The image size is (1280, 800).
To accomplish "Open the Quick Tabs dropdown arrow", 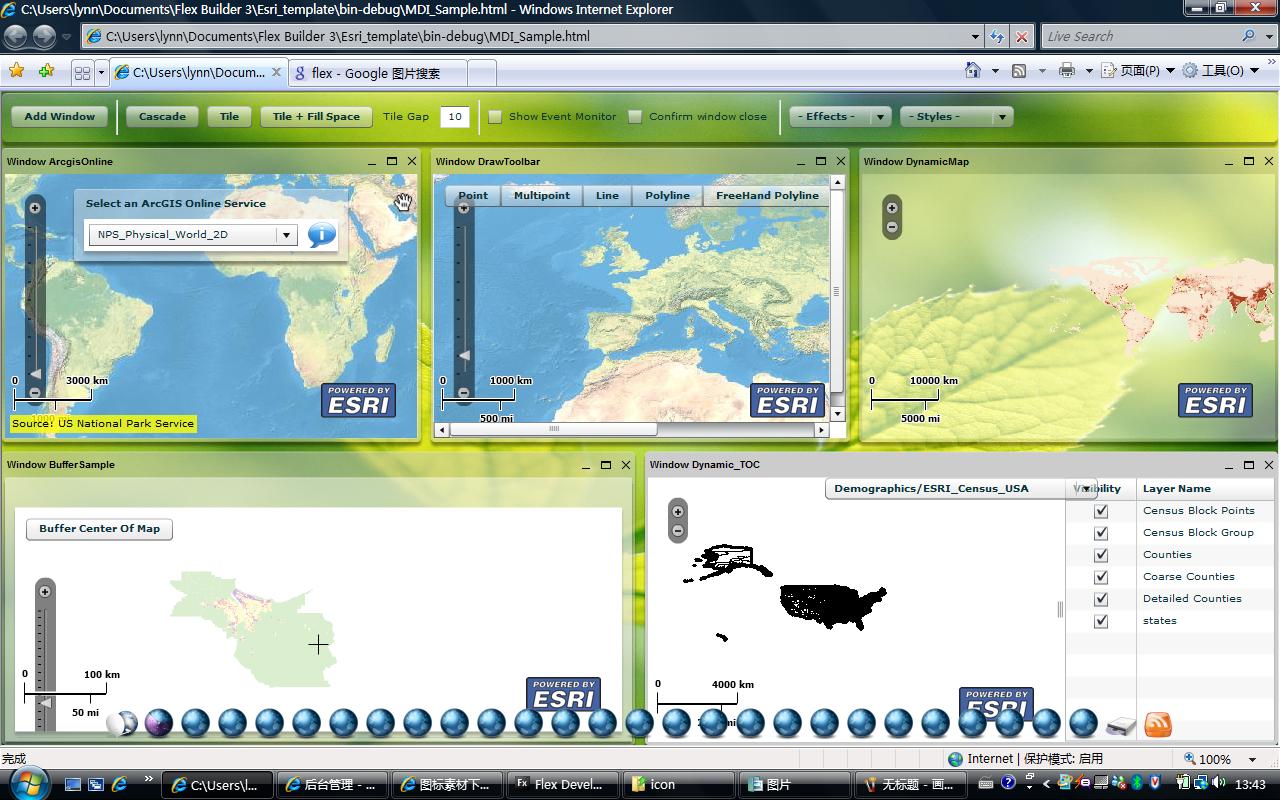I will [102, 72].
